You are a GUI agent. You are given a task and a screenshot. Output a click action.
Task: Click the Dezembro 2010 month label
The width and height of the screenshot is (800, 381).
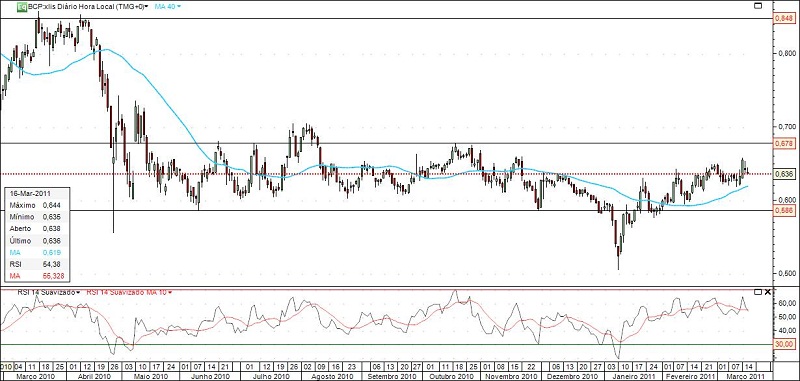tap(571, 376)
